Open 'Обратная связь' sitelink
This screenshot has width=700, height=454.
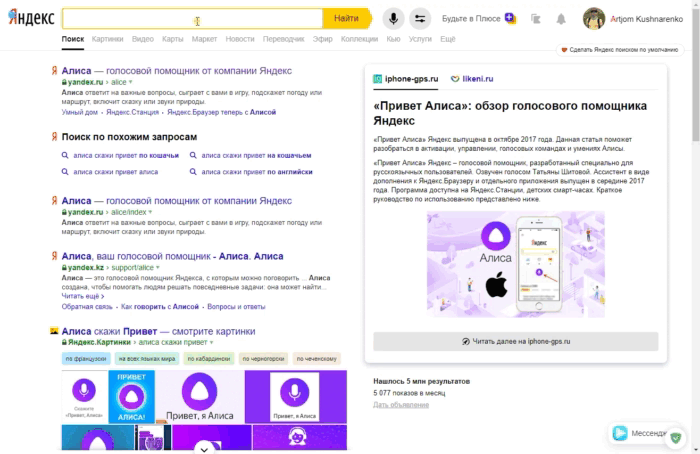(87, 307)
